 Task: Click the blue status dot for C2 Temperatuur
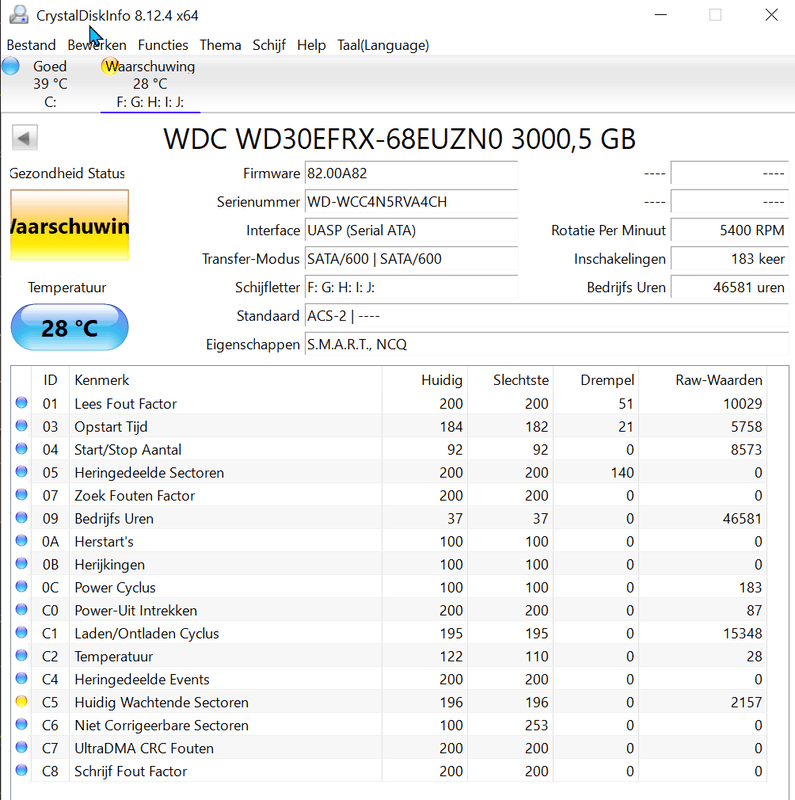click(x=21, y=656)
